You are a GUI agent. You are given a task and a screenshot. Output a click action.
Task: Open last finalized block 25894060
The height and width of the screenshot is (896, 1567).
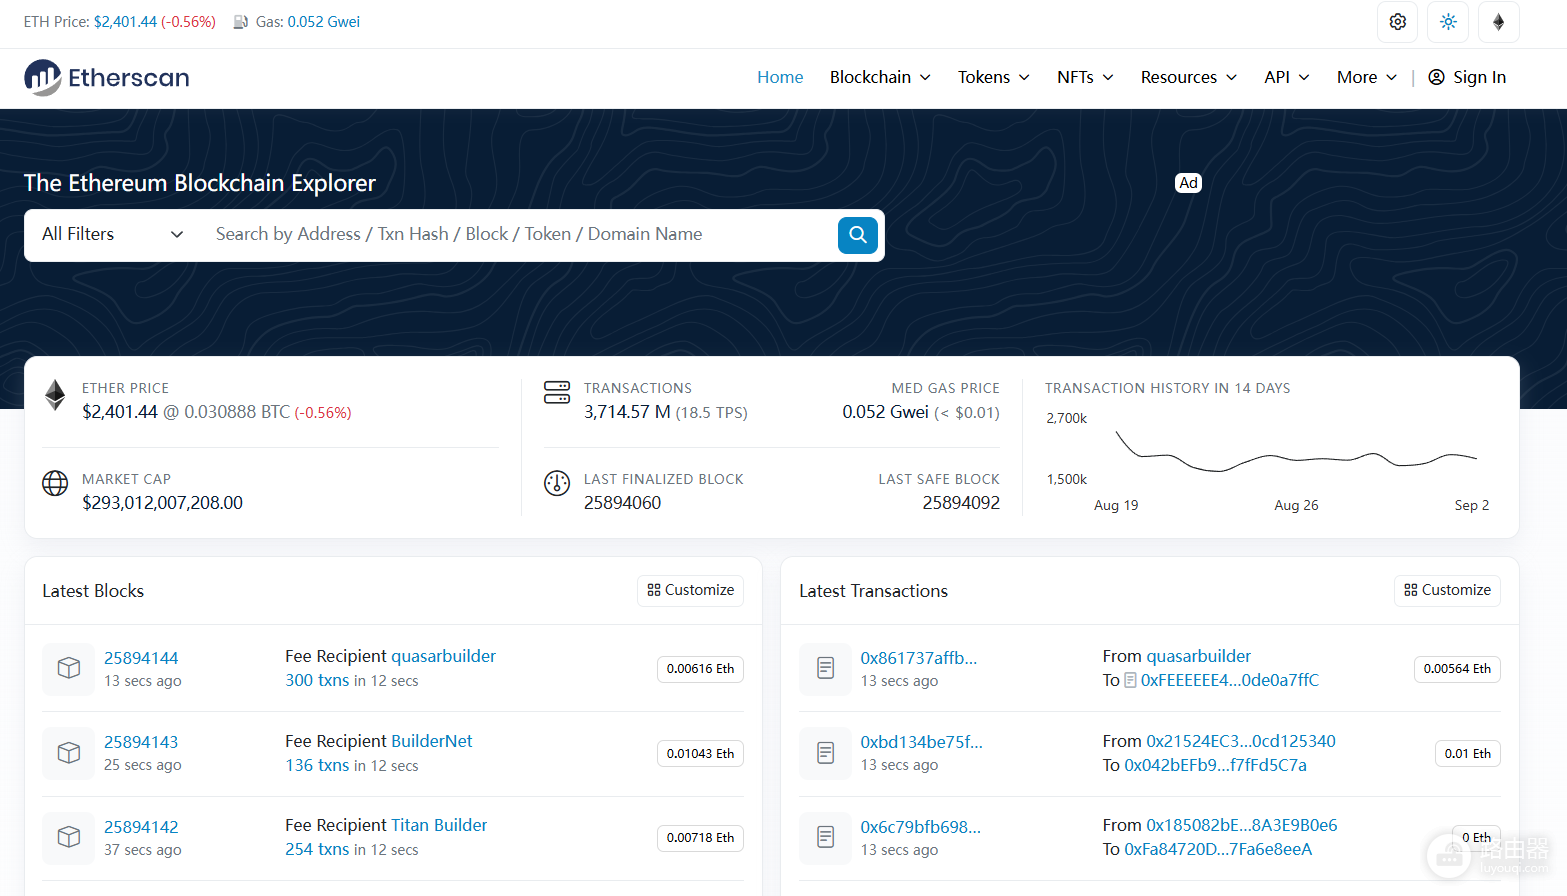623,503
